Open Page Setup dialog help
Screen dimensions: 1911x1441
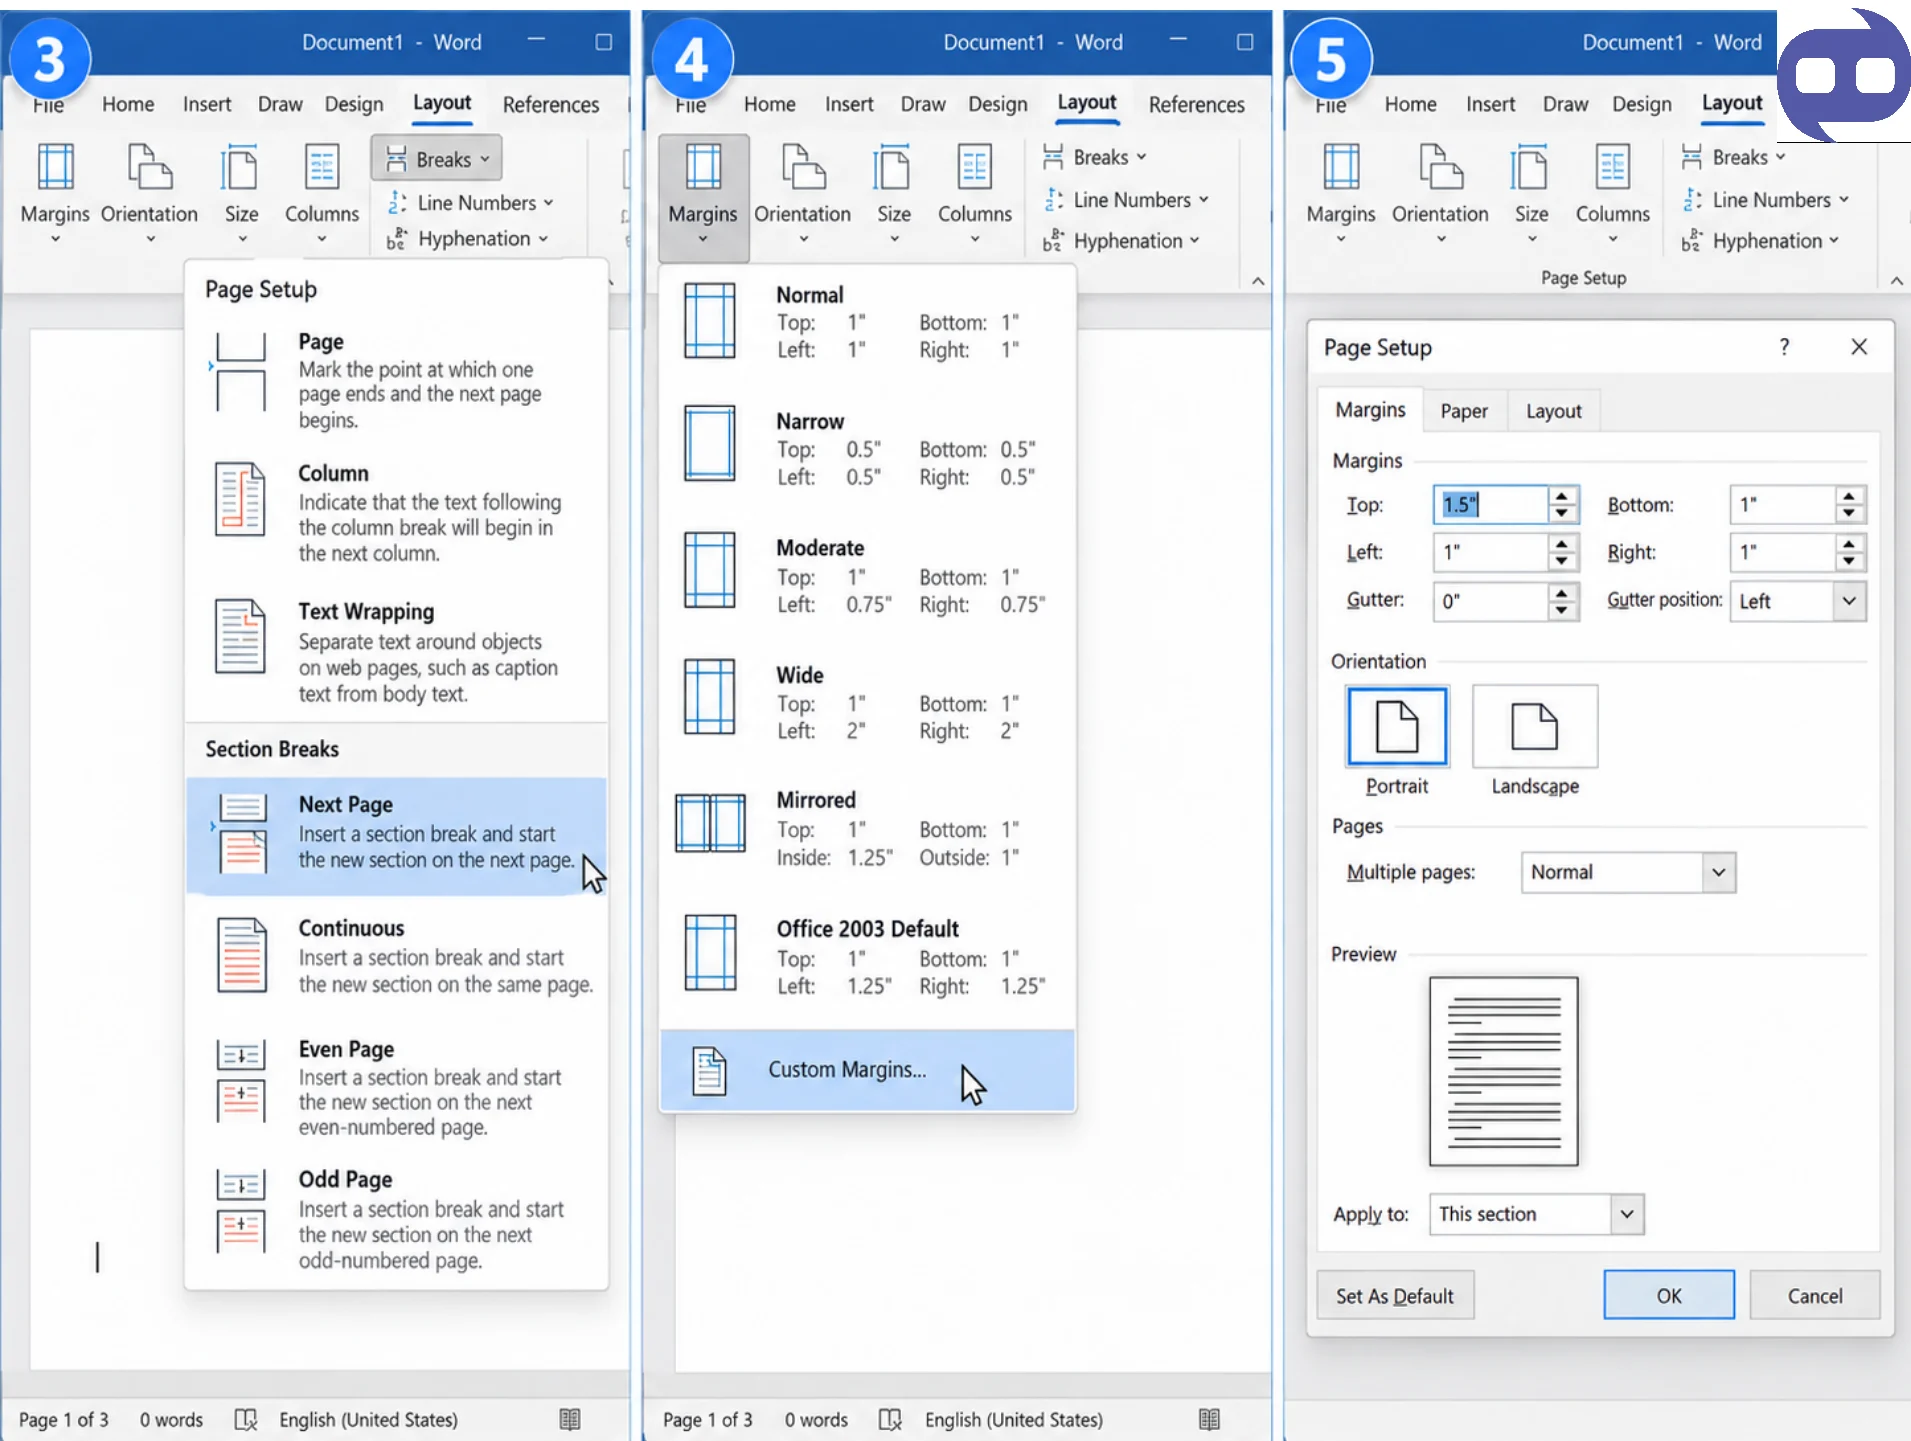pos(1784,347)
